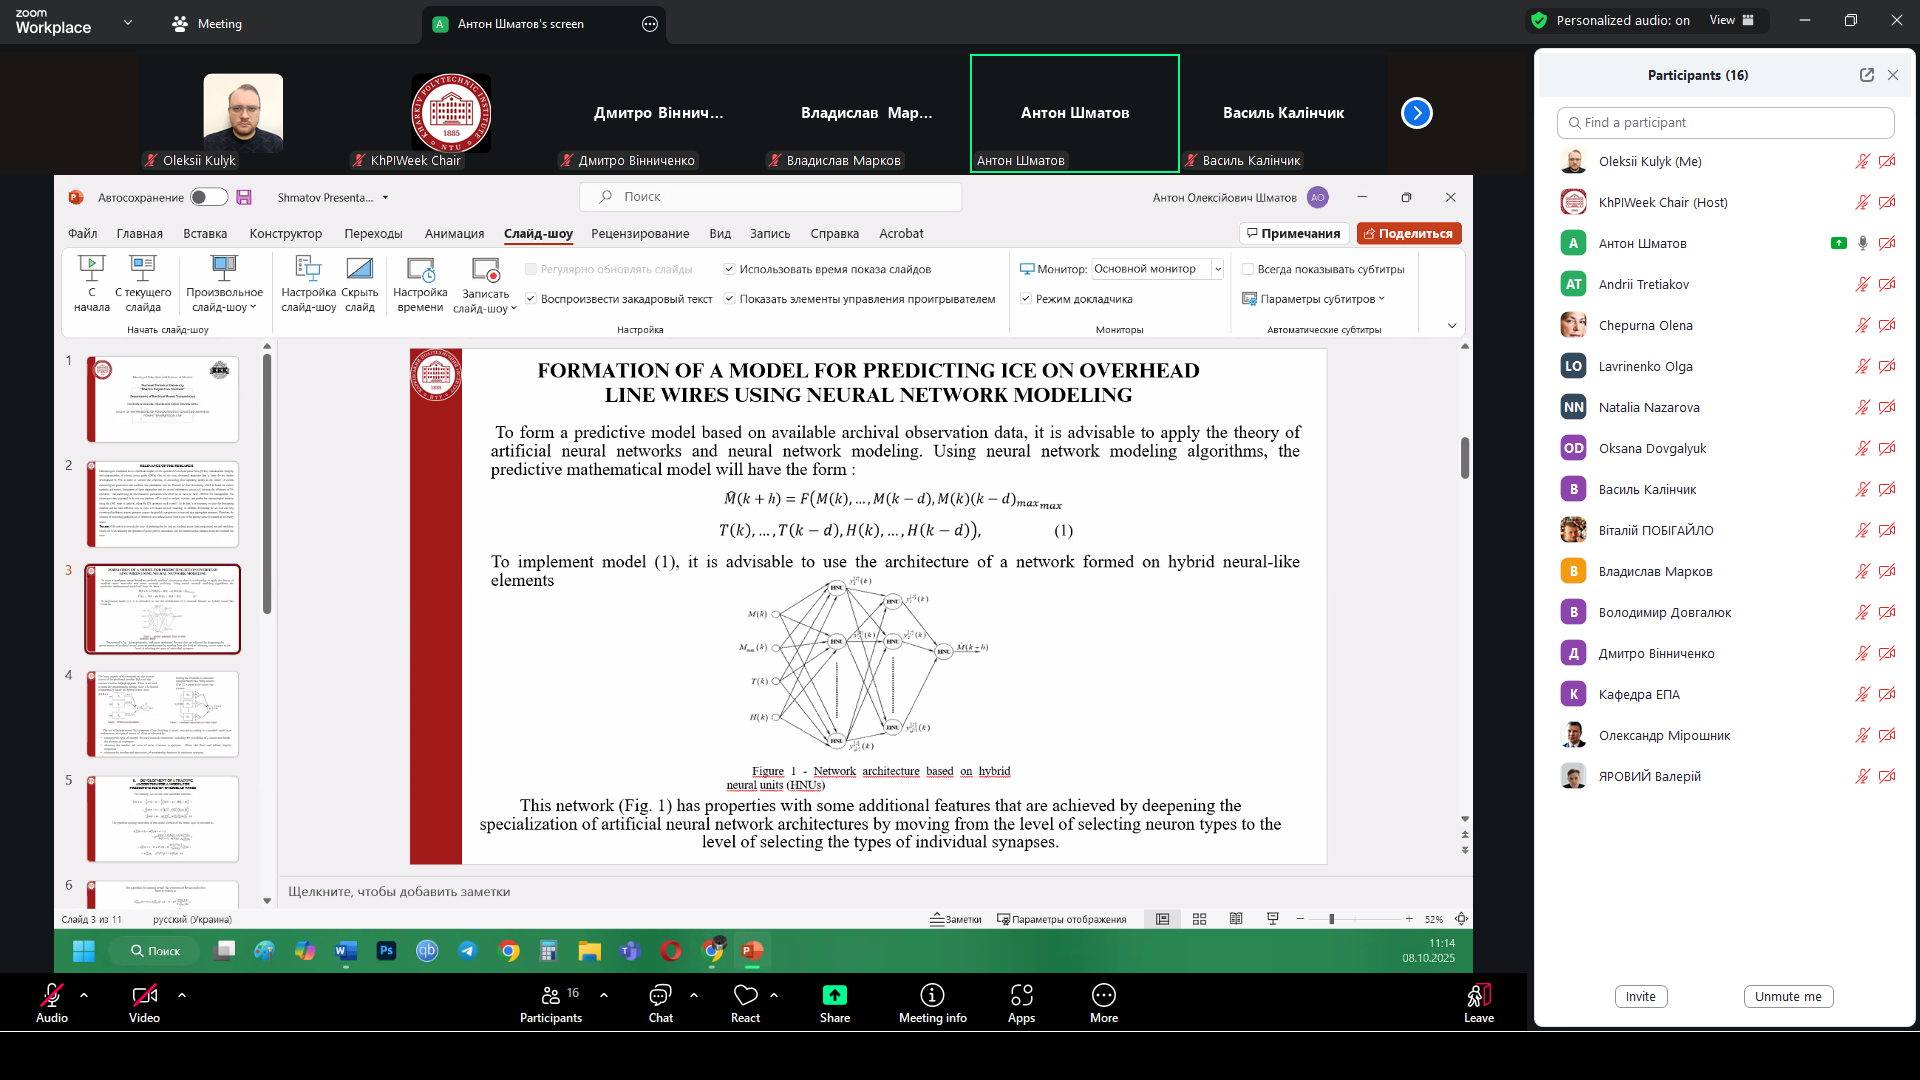Screen dimensions: 1920x1080
Task: Start slideshow from the beginning
Action: [91, 283]
